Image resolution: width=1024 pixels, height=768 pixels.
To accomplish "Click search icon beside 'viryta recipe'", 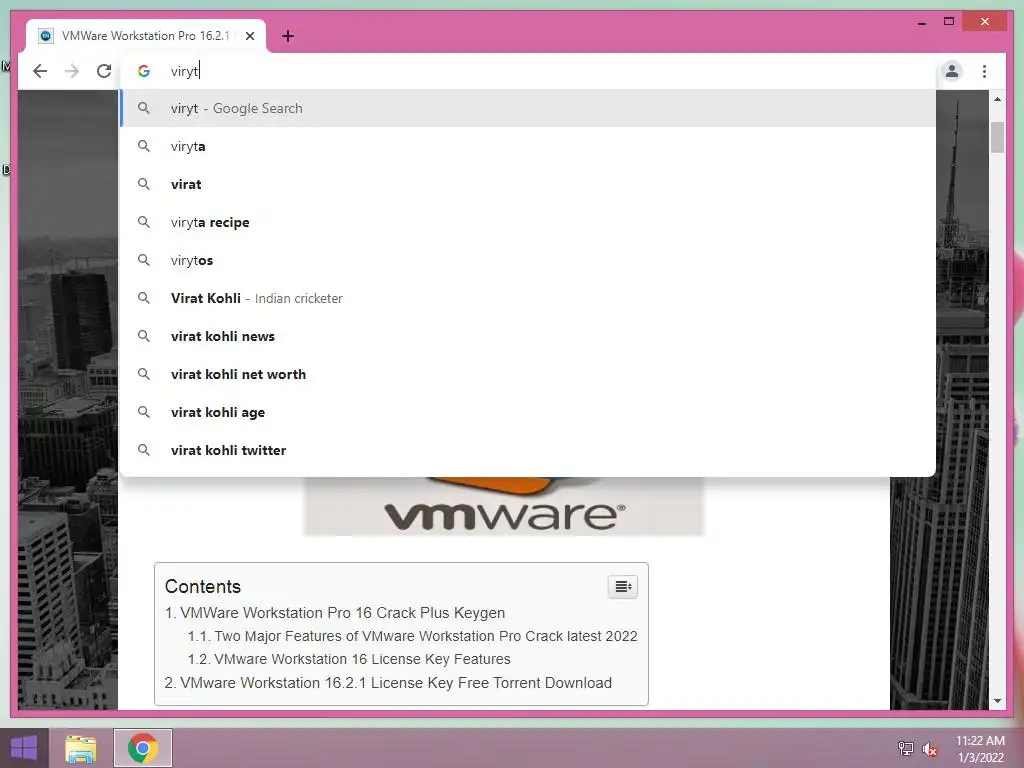I will pos(144,222).
